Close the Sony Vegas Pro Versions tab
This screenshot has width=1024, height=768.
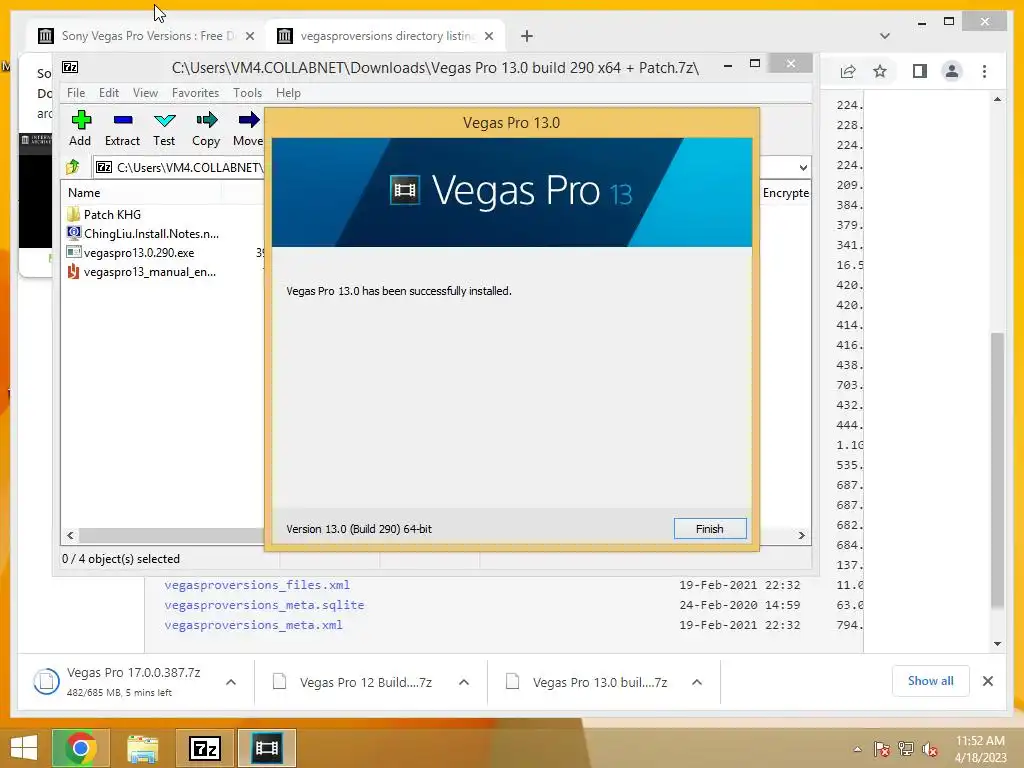[x=249, y=37]
